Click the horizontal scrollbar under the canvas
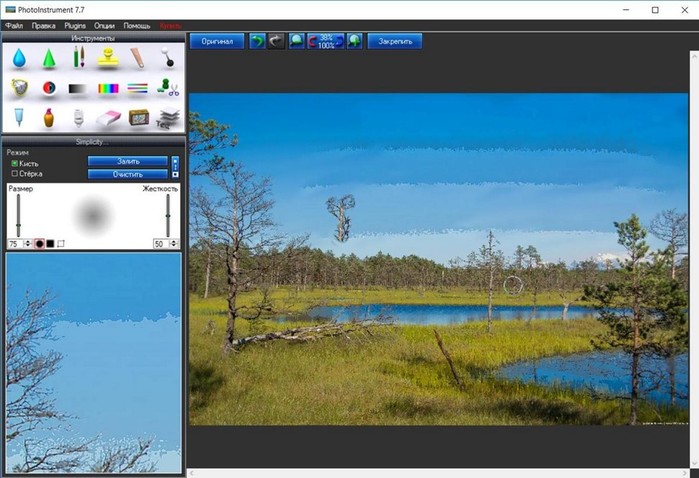Image resolution: width=699 pixels, height=478 pixels. click(x=439, y=473)
